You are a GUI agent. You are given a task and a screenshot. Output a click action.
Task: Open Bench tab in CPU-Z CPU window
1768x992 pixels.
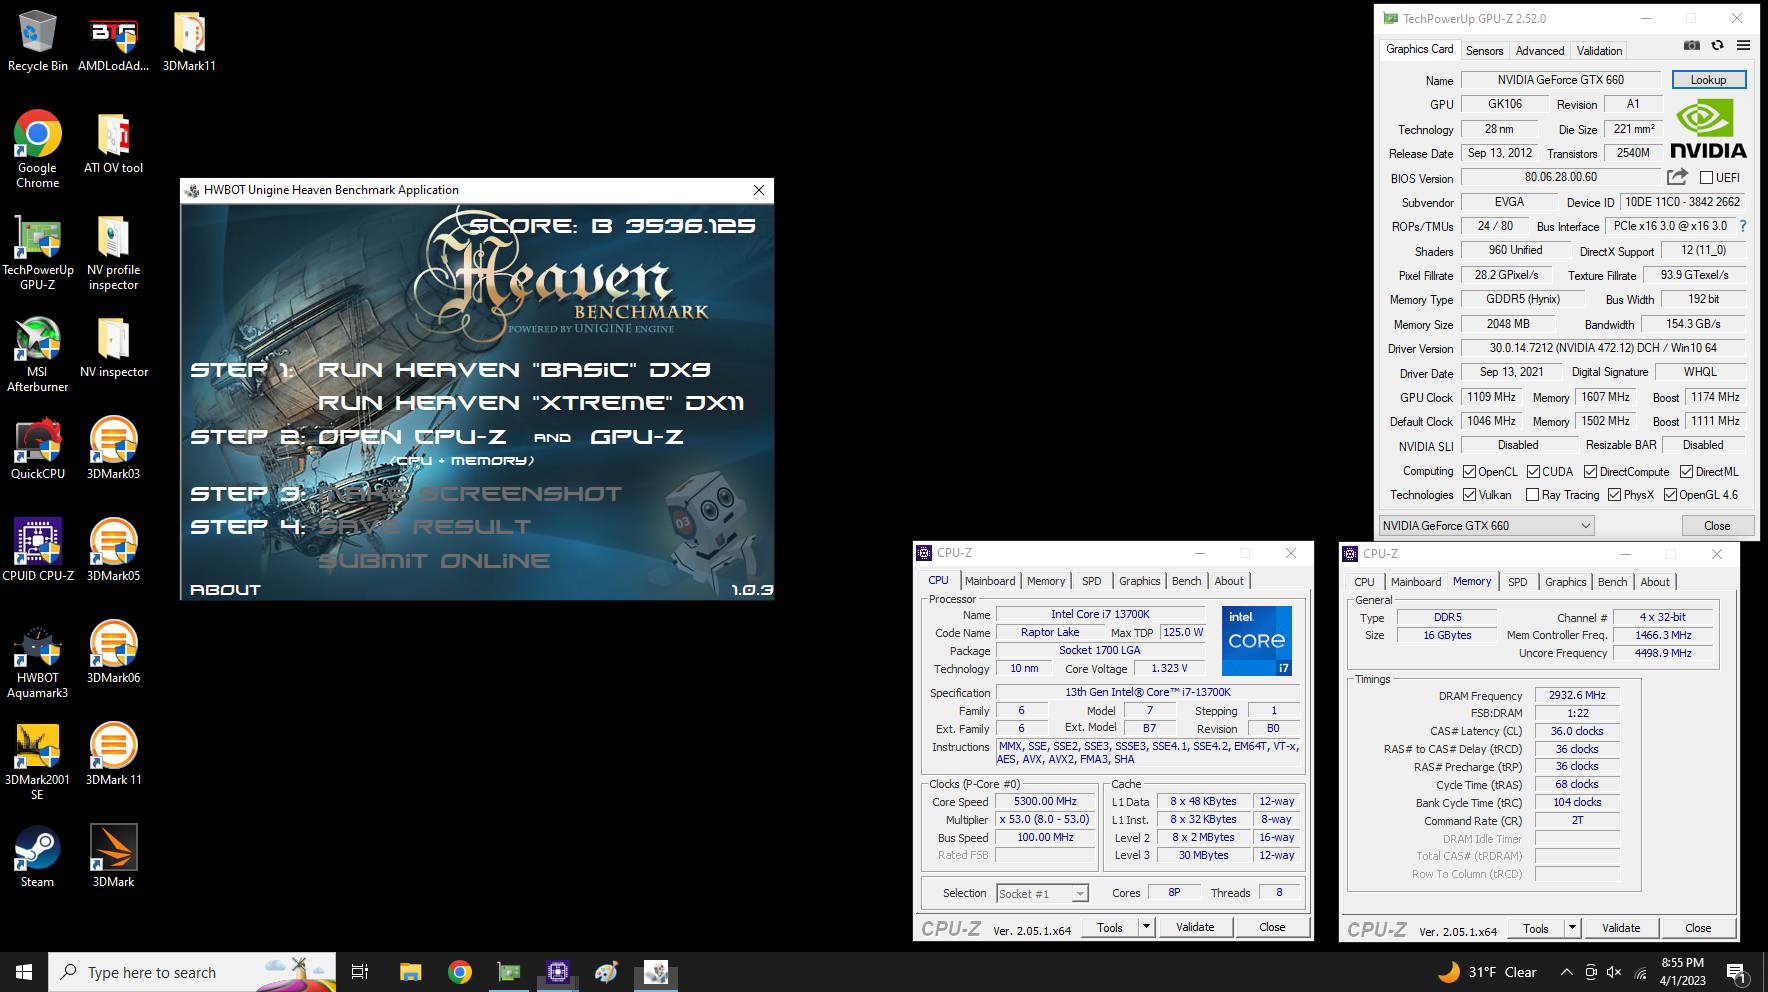[x=1187, y=581]
